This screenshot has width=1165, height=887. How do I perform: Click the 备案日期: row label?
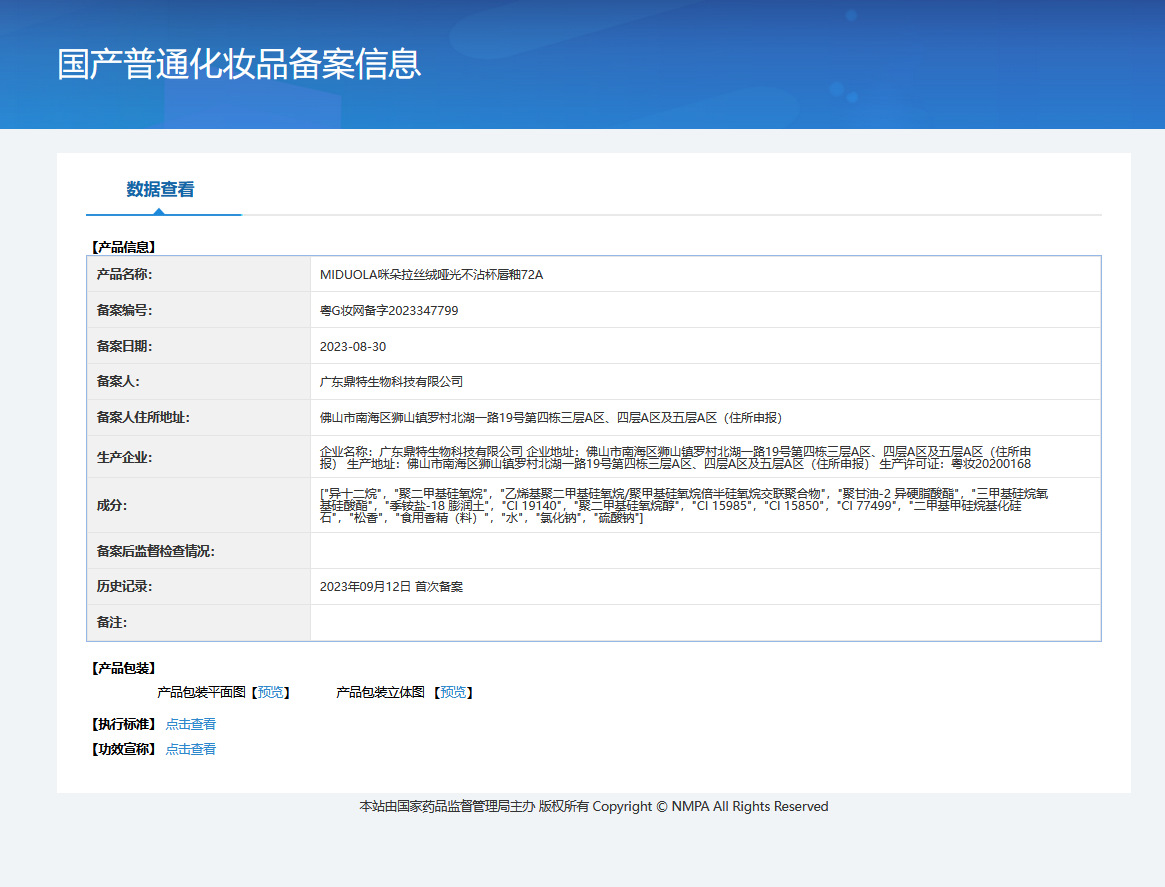click(x=124, y=347)
